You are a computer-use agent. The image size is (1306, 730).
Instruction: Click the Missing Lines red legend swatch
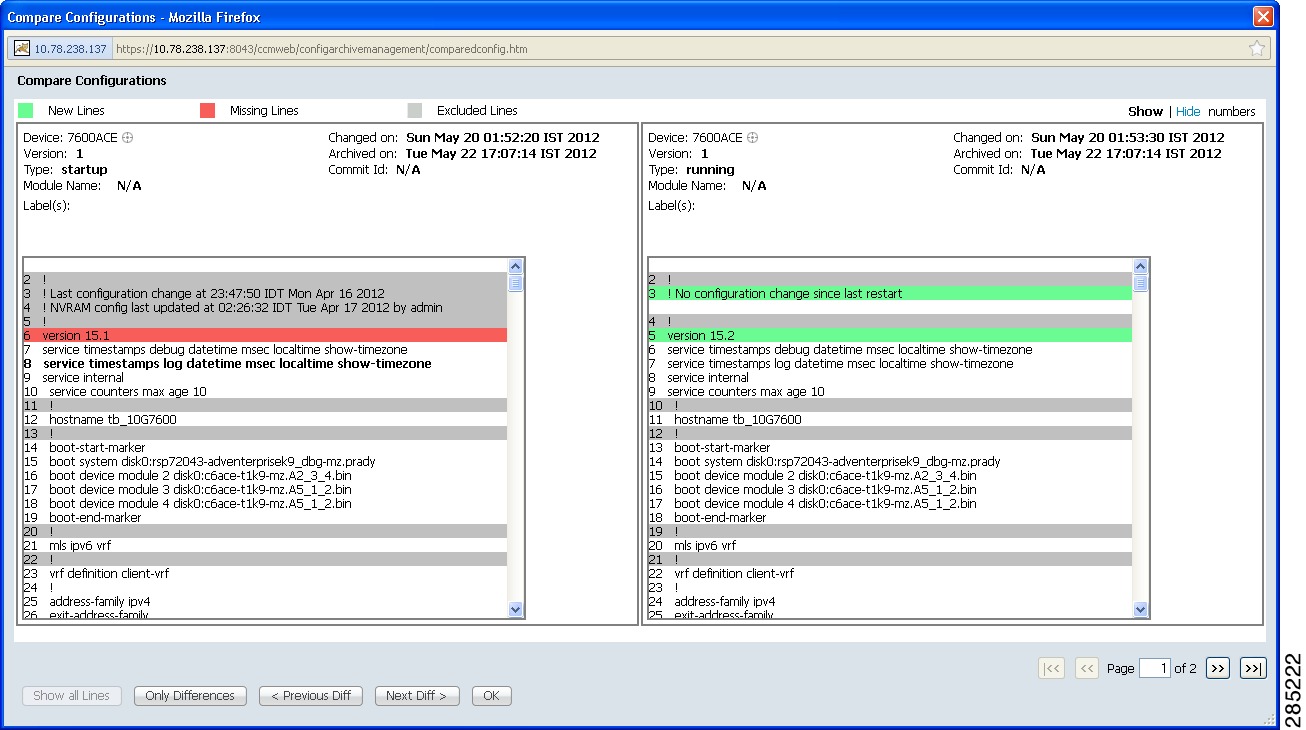pyautogui.click(x=207, y=111)
